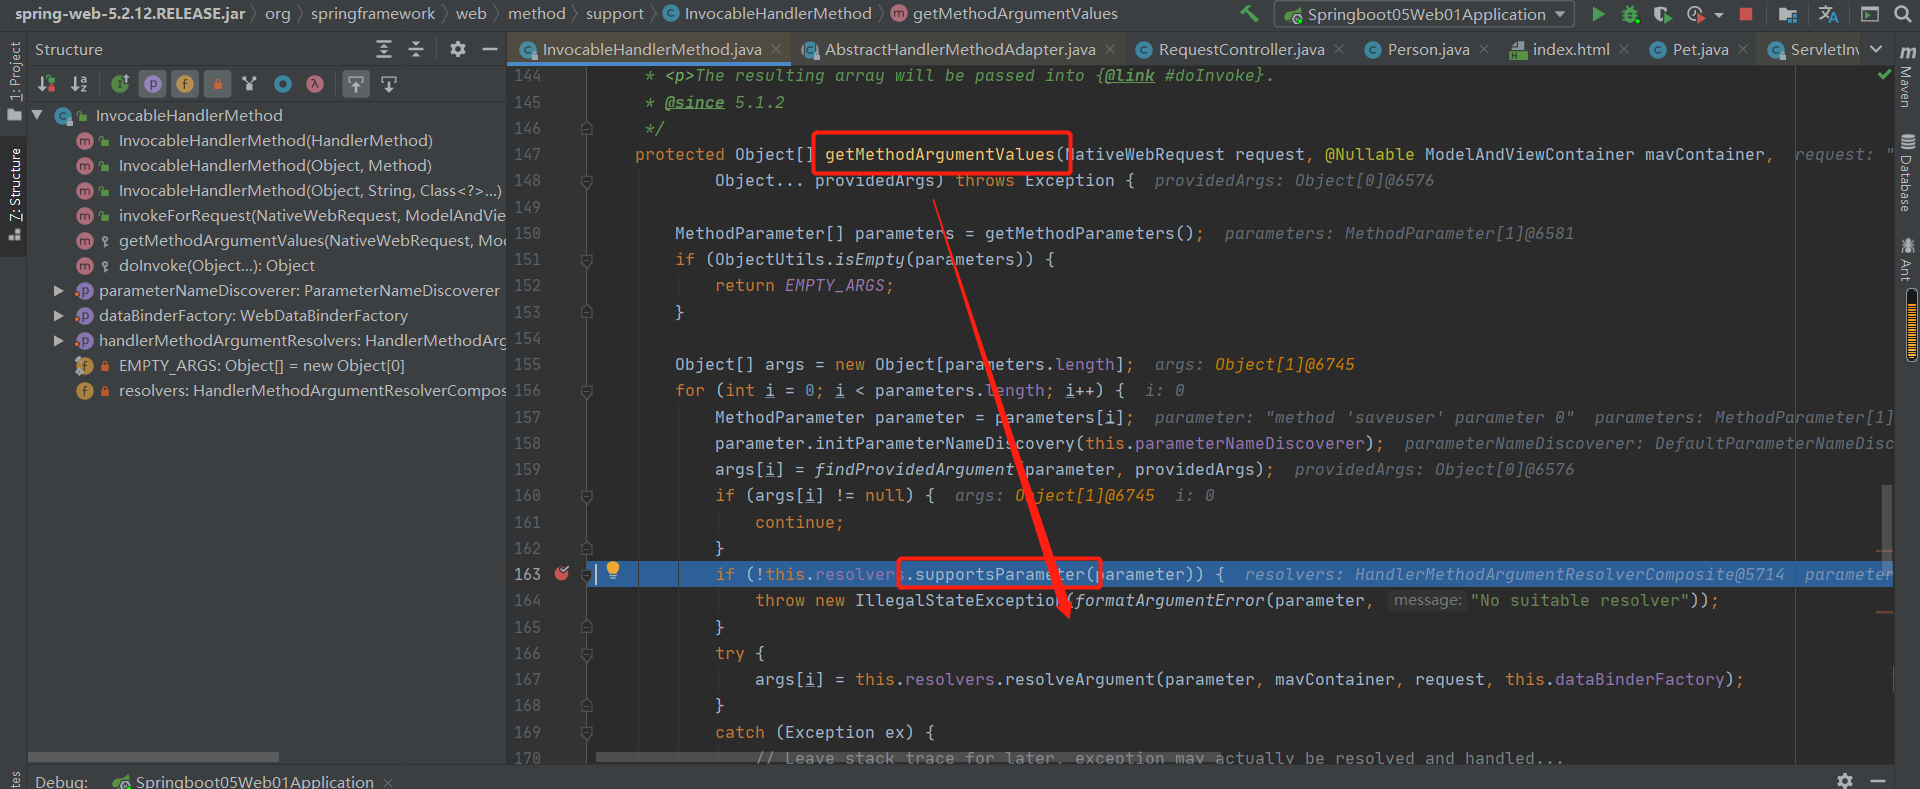Select EMPTY_ARGS field in Structure tree
The height and width of the screenshot is (789, 1920).
261,366
